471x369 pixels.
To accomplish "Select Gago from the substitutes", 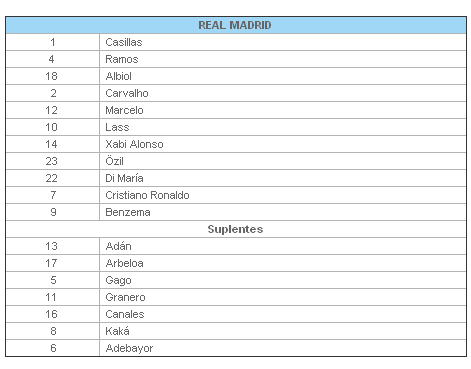I will 118,280.
